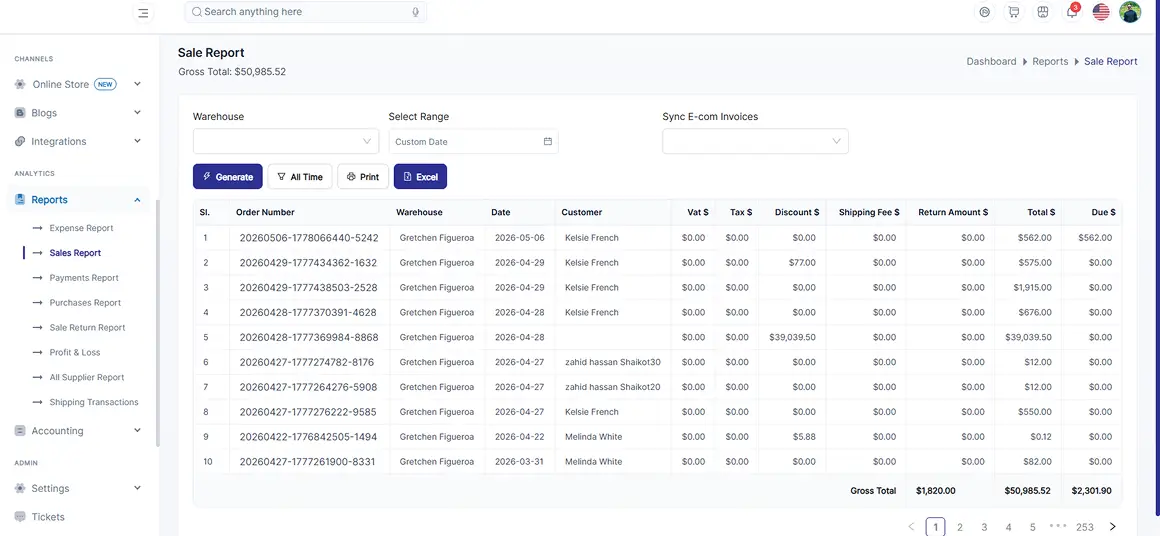The width and height of the screenshot is (1160, 536).
Task: Click the Print button
Action: tap(362, 177)
